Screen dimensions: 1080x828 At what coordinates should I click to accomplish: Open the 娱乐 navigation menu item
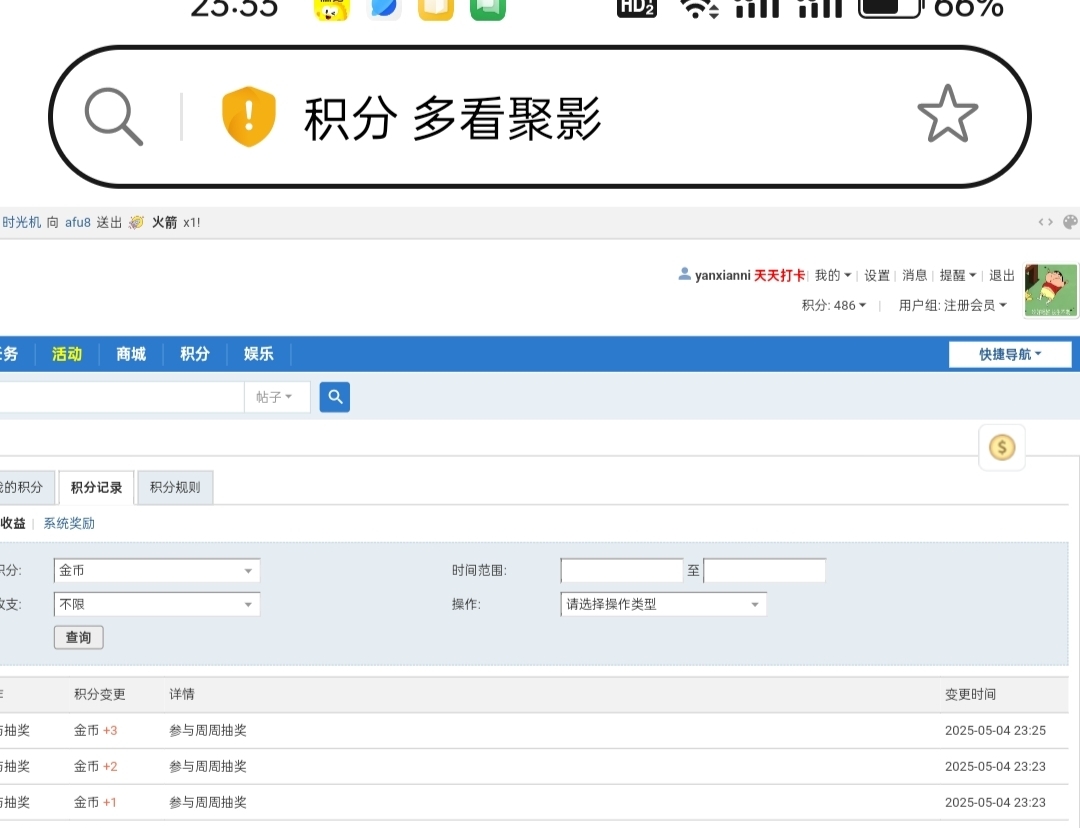pyautogui.click(x=259, y=354)
